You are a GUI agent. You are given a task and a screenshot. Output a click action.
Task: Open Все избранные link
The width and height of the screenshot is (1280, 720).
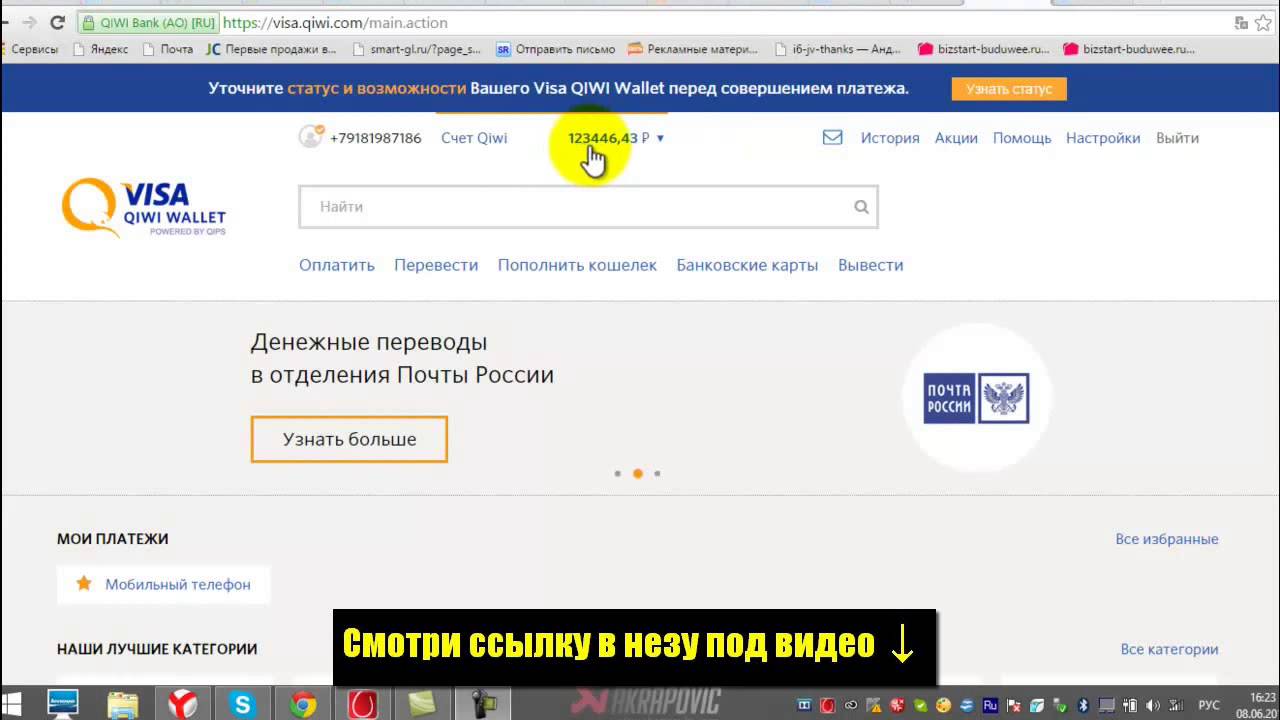[x=1167, y=539]
